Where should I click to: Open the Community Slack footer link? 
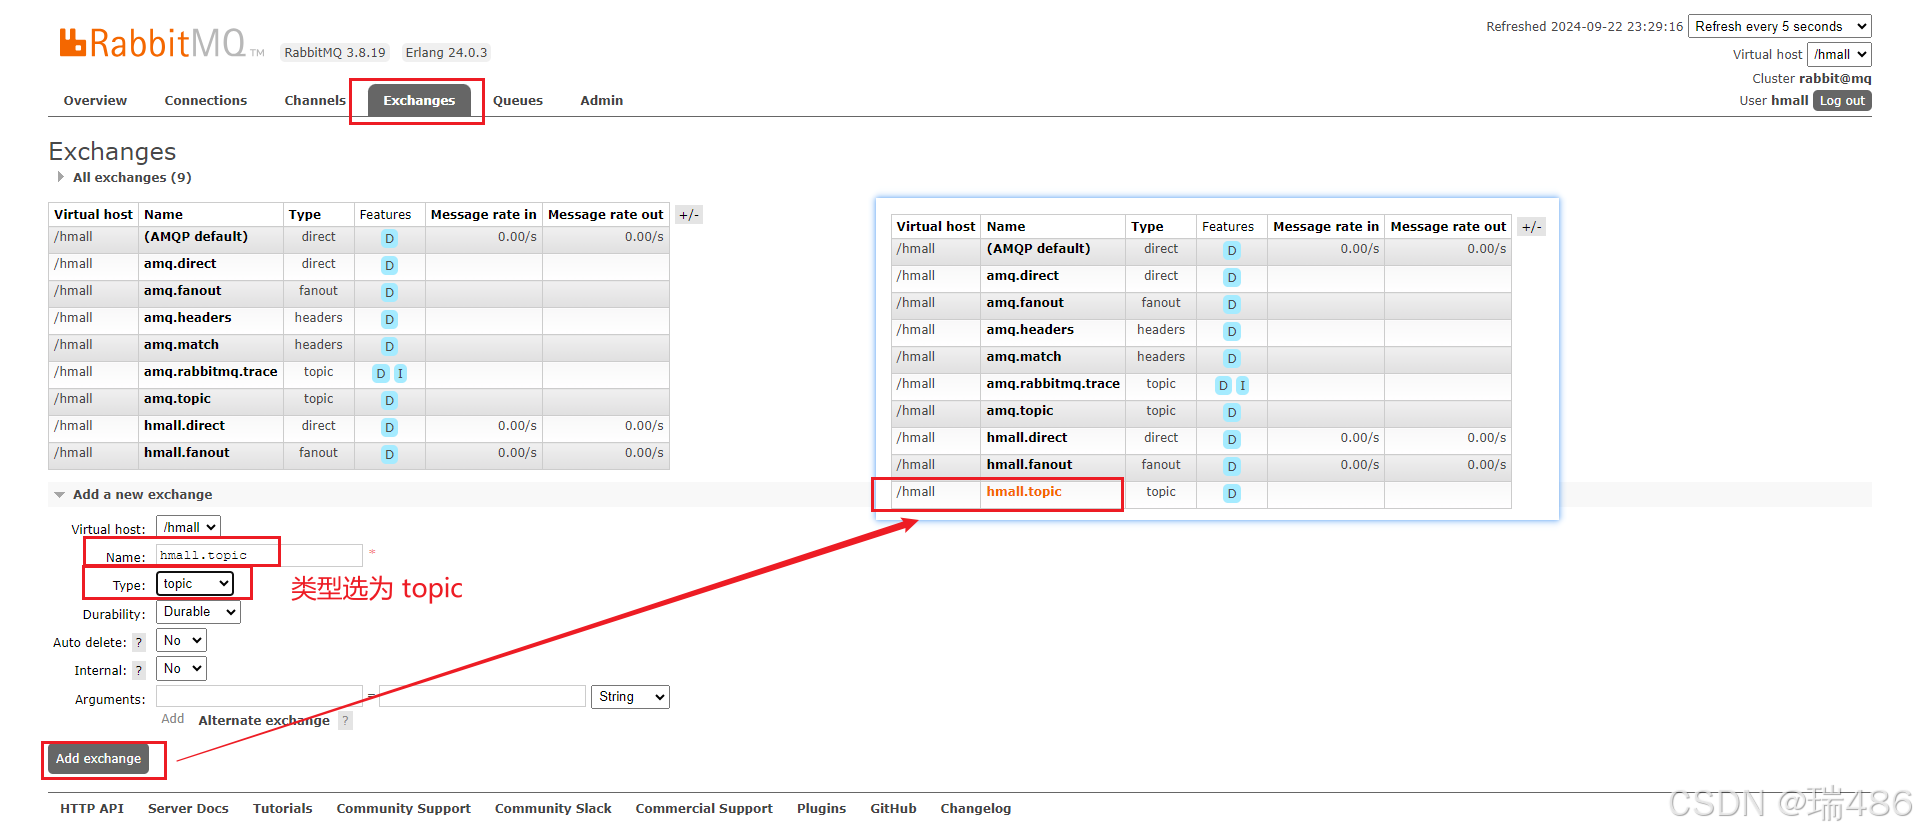pos(553,809)
